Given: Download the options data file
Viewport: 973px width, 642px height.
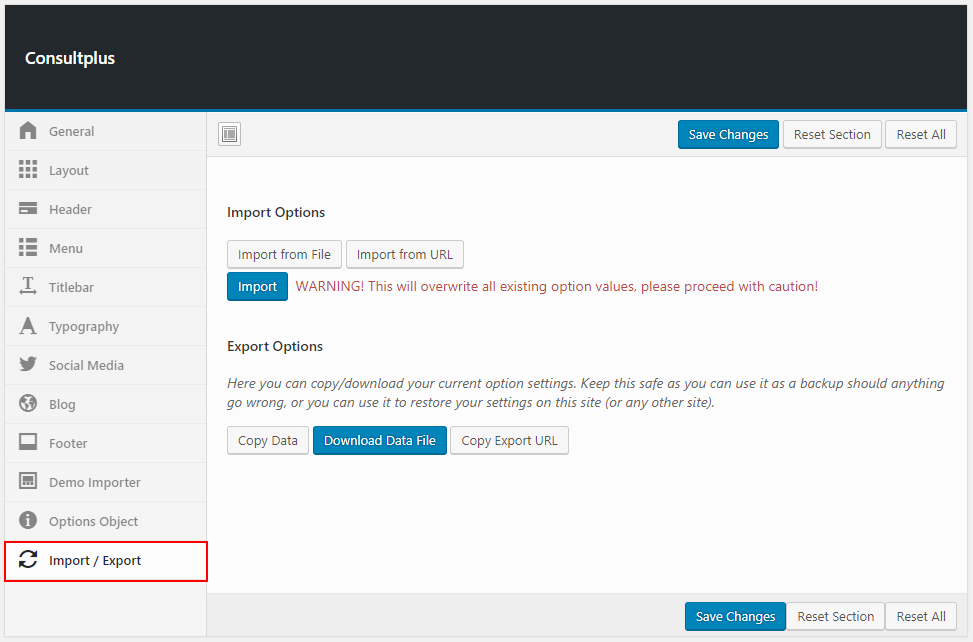Looking at the screenshot, I should coord(379,440).
